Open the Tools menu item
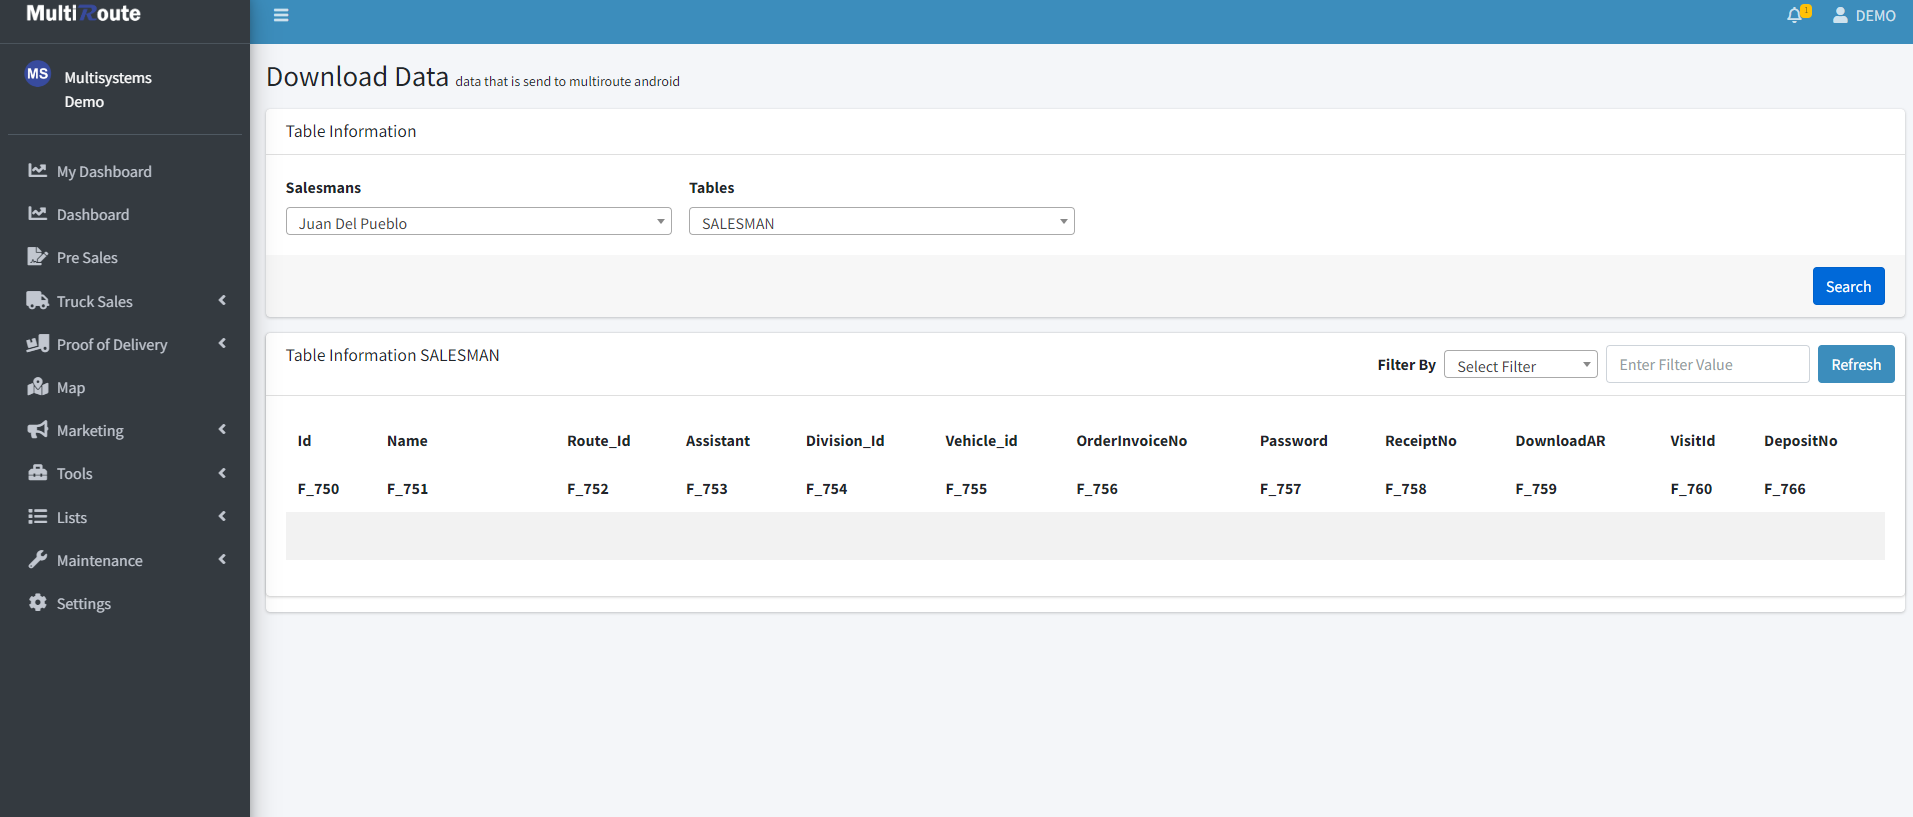1913x817 pixels. tap(75, 474)
